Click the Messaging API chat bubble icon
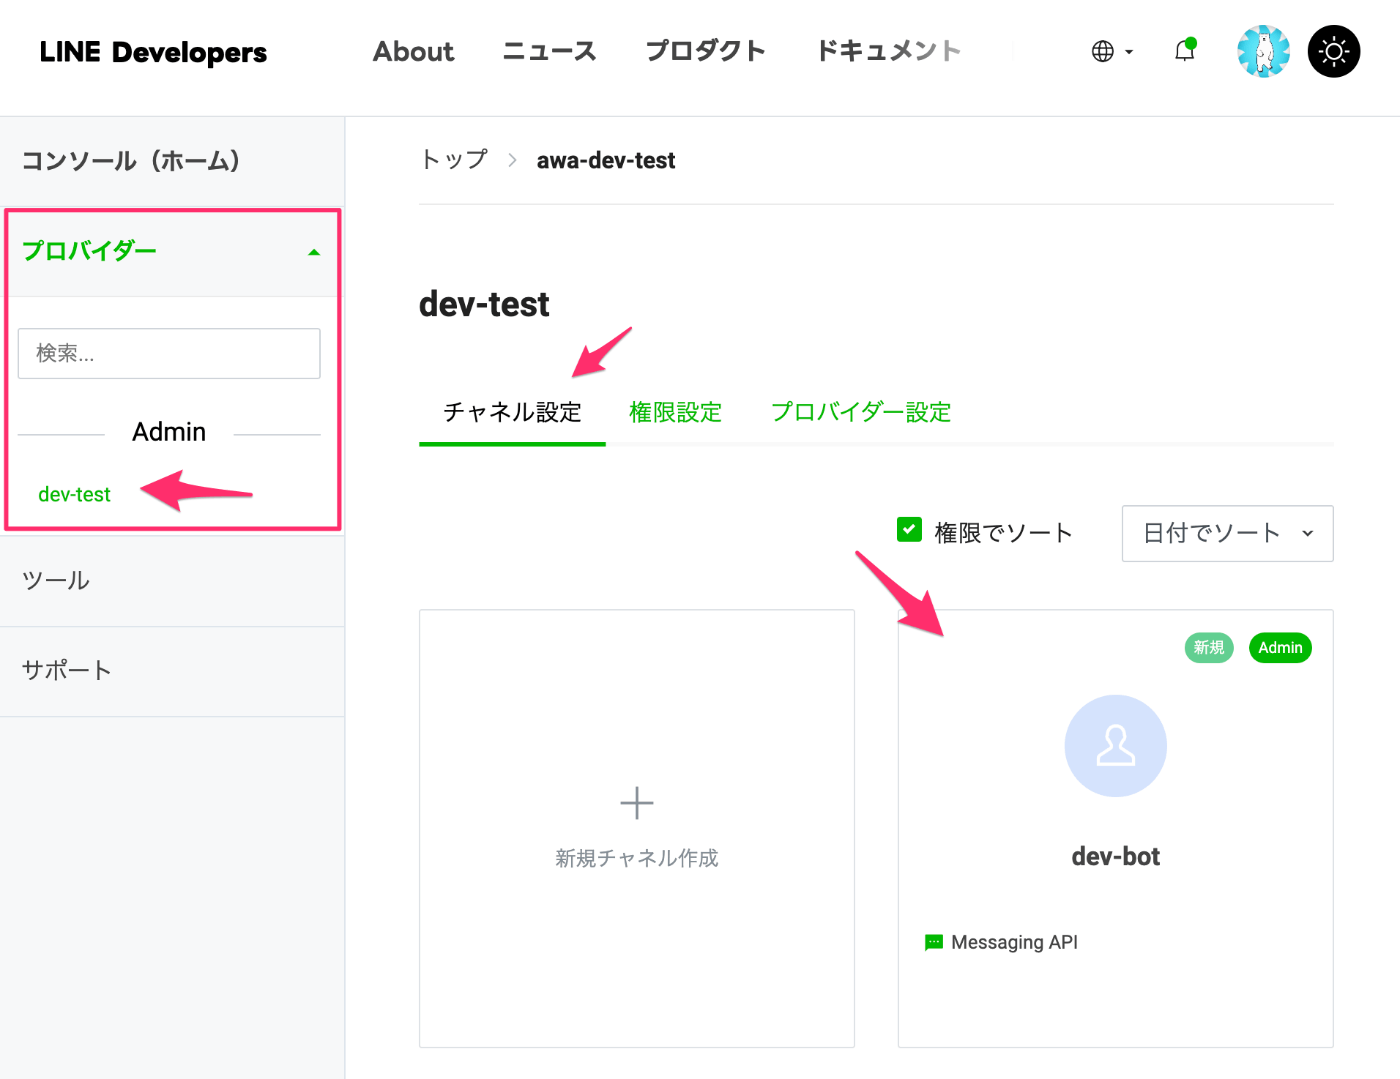1400x1079 pixels. tap(934, 942)
